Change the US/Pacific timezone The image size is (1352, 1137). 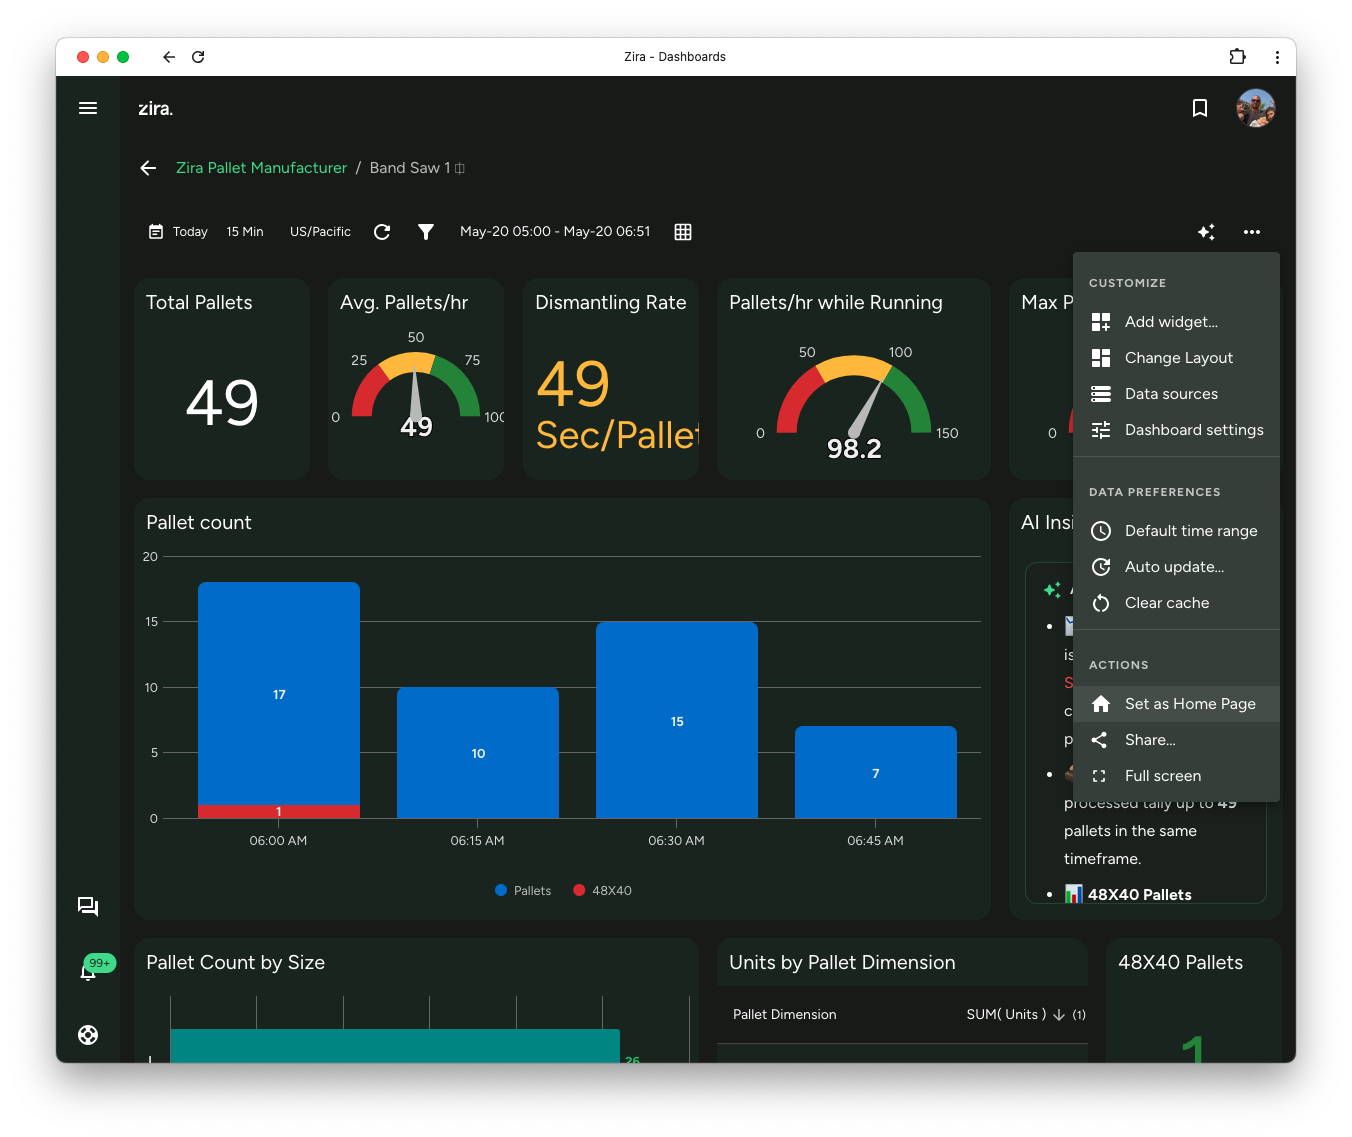(x=320, y=232)
